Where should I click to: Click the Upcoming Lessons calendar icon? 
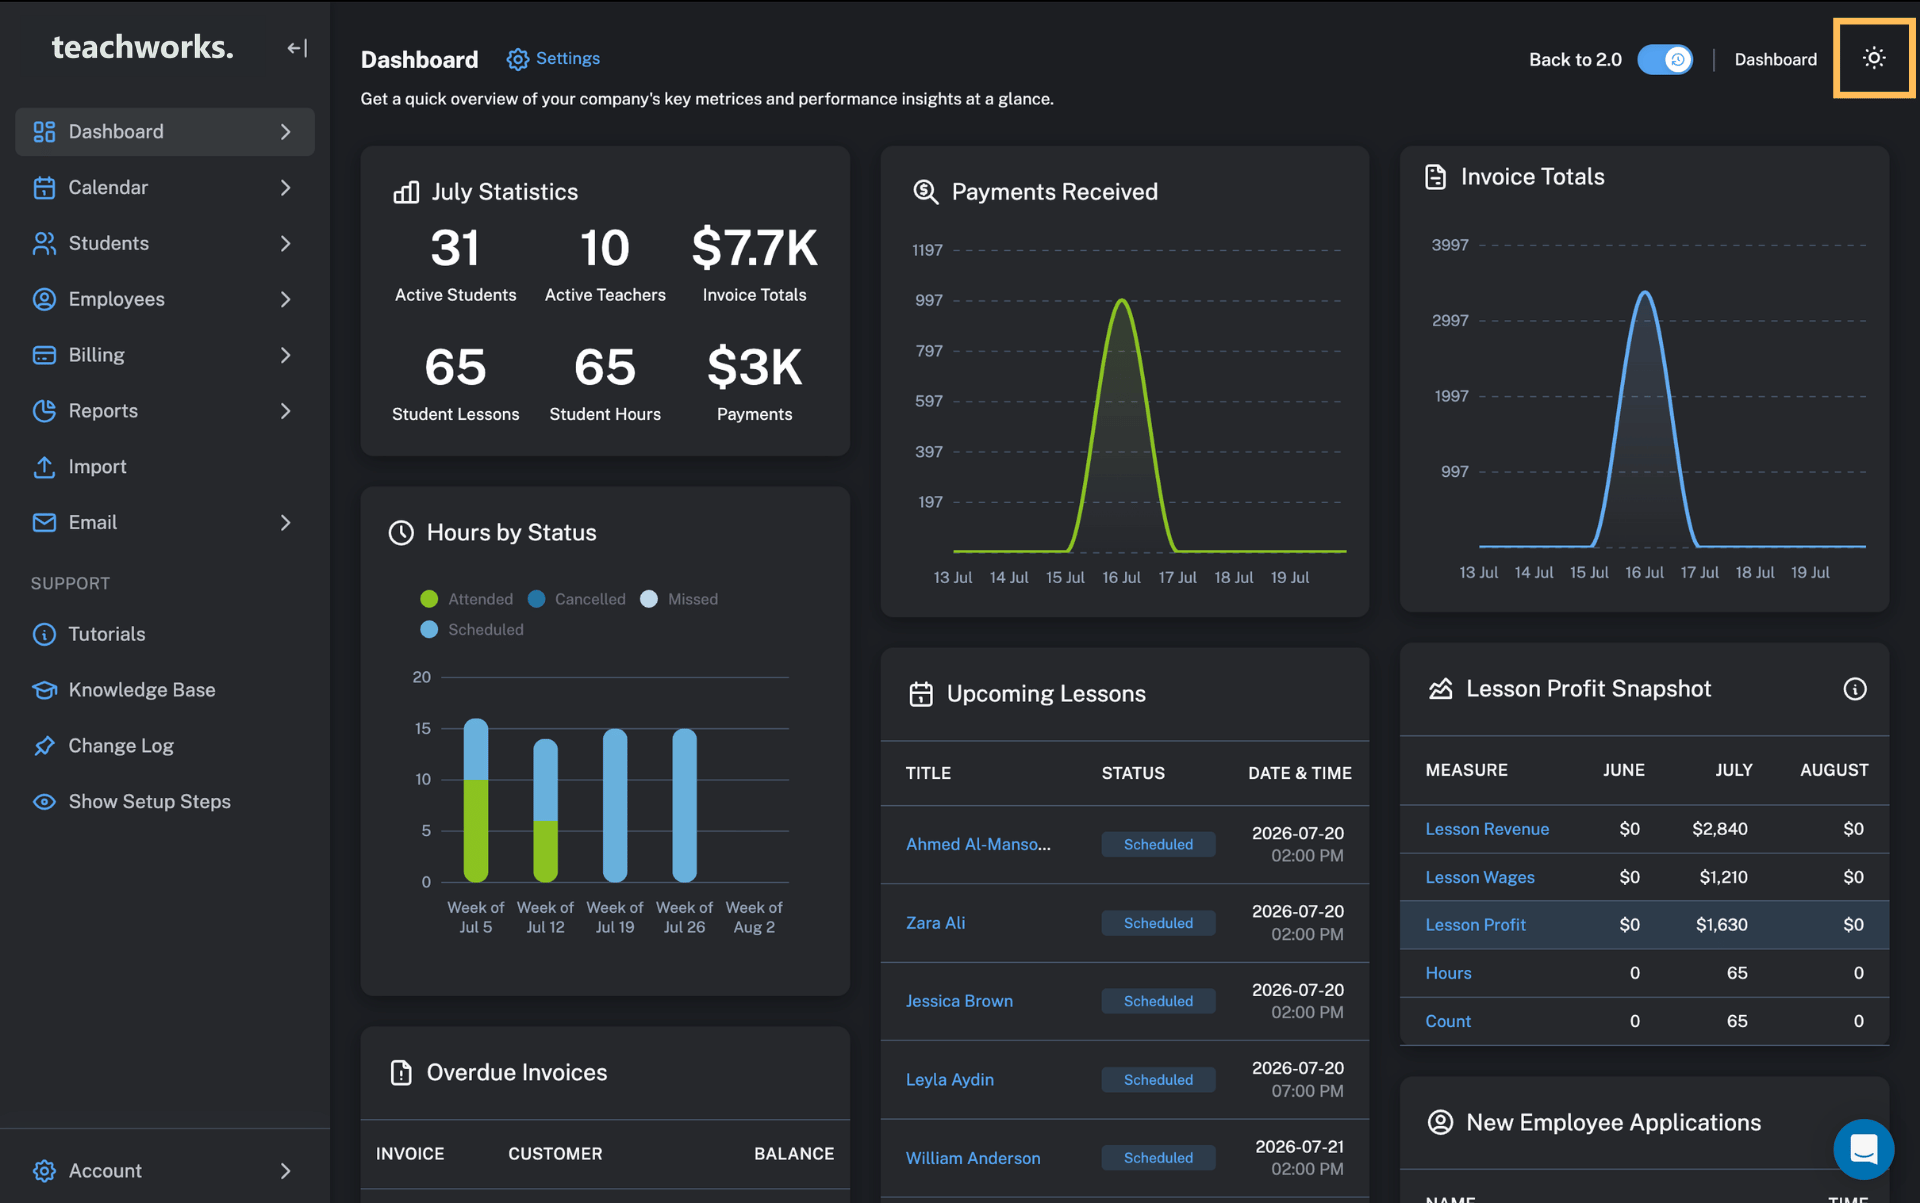coord(921,694)
